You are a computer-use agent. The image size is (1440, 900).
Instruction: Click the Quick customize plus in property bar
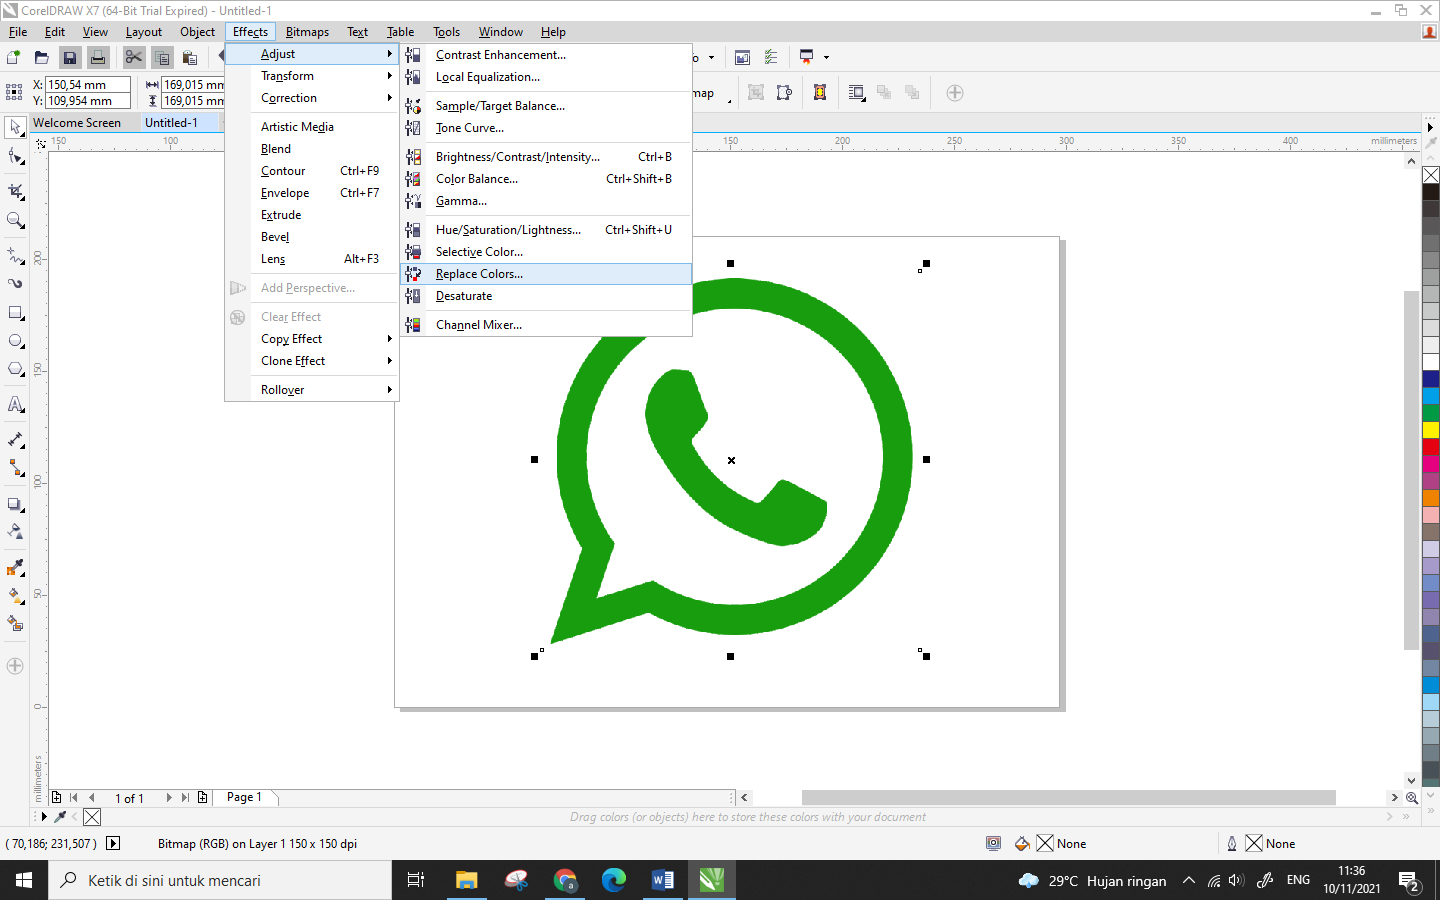pos(955,93)
